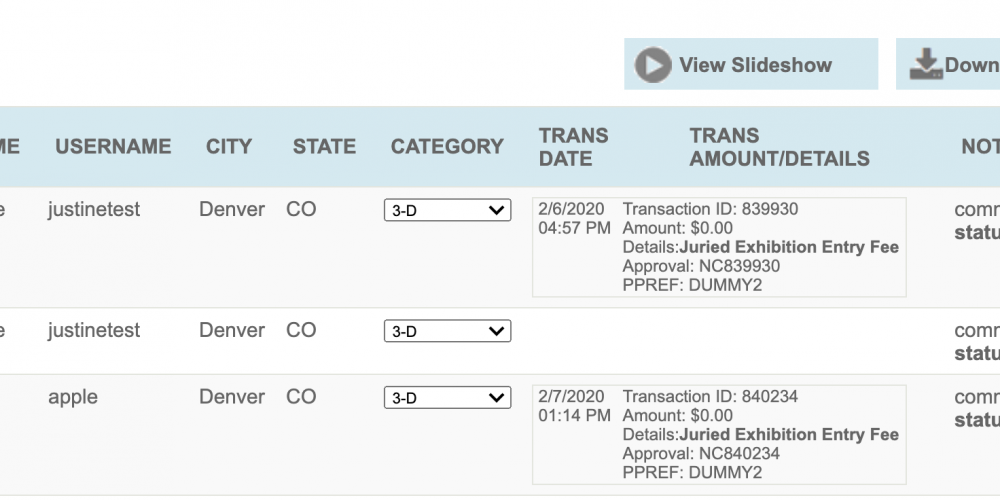
Task: Click the View Slideshow play icon
Action: tap(652, 64)
